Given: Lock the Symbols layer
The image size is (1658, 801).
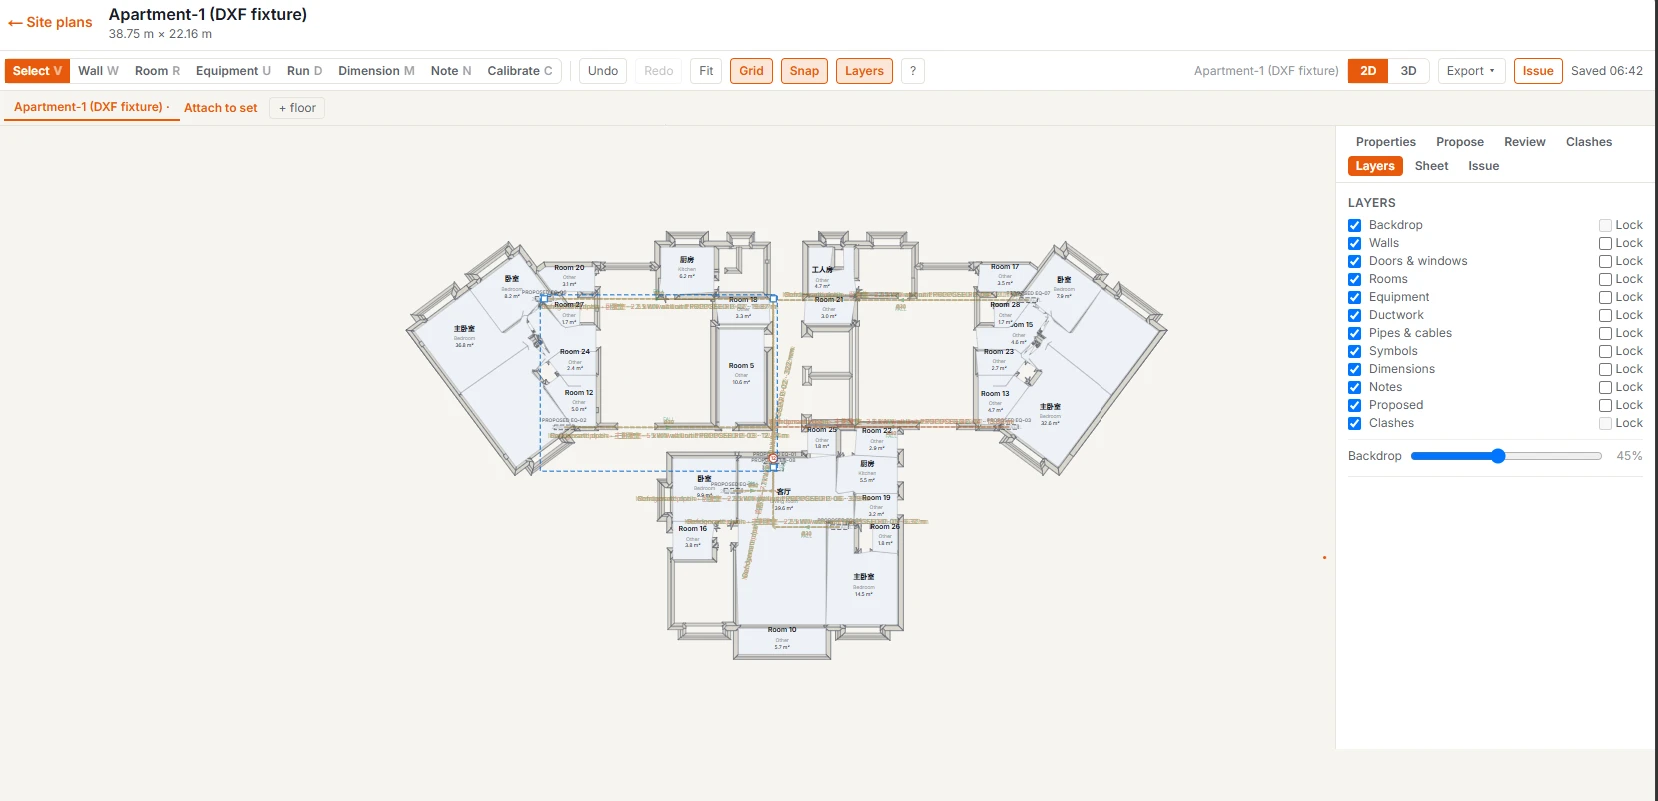Looking at the screenshot, I should (1605, 351).
